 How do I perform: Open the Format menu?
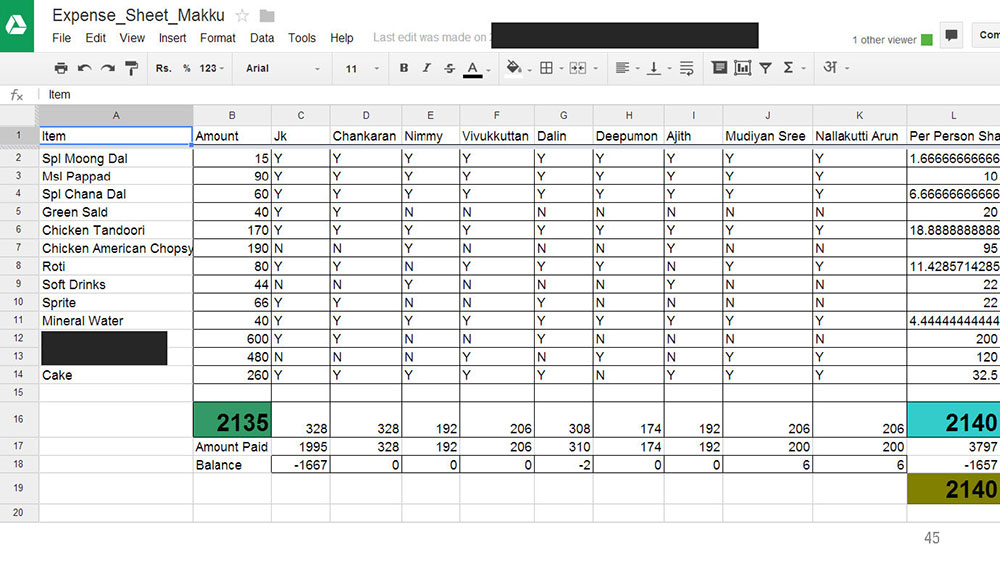pos(217,38)
